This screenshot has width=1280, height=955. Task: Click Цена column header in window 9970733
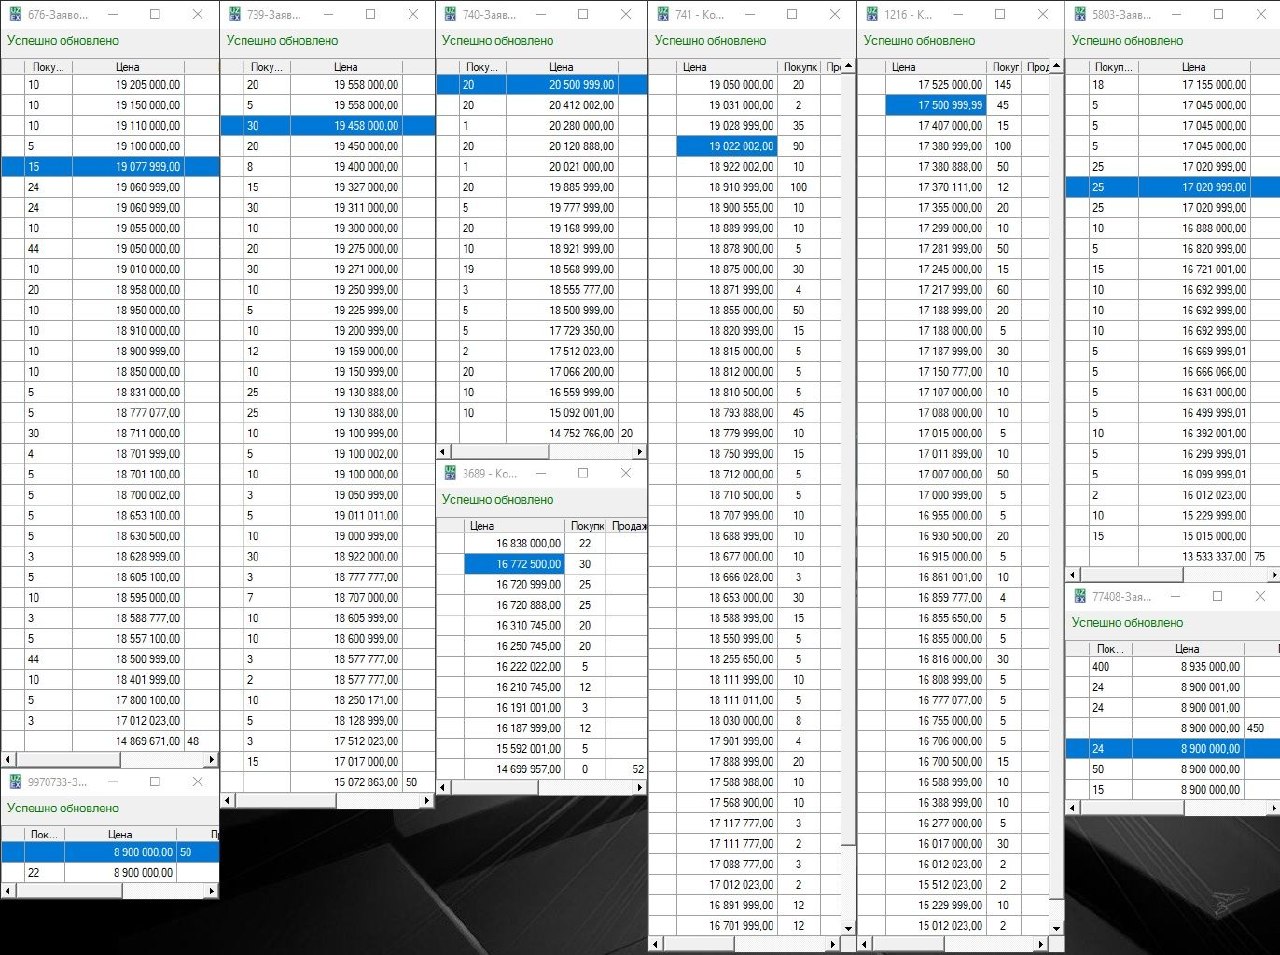[120, 834]
